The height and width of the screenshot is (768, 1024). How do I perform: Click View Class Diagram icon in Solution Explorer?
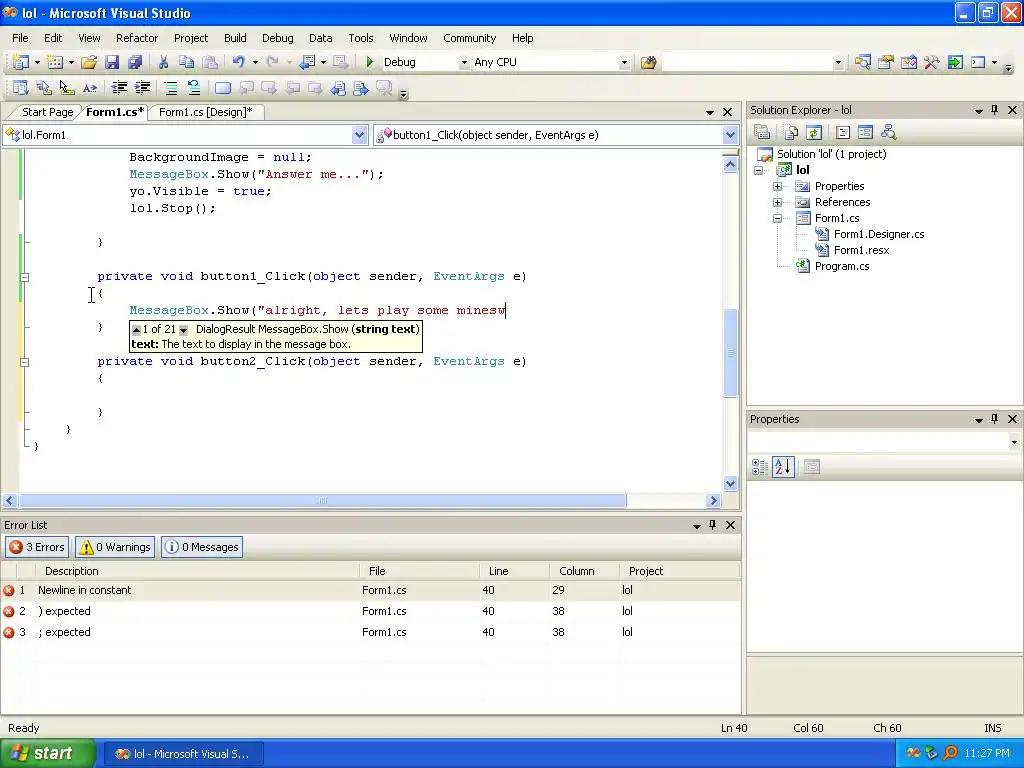coord(888,133)
